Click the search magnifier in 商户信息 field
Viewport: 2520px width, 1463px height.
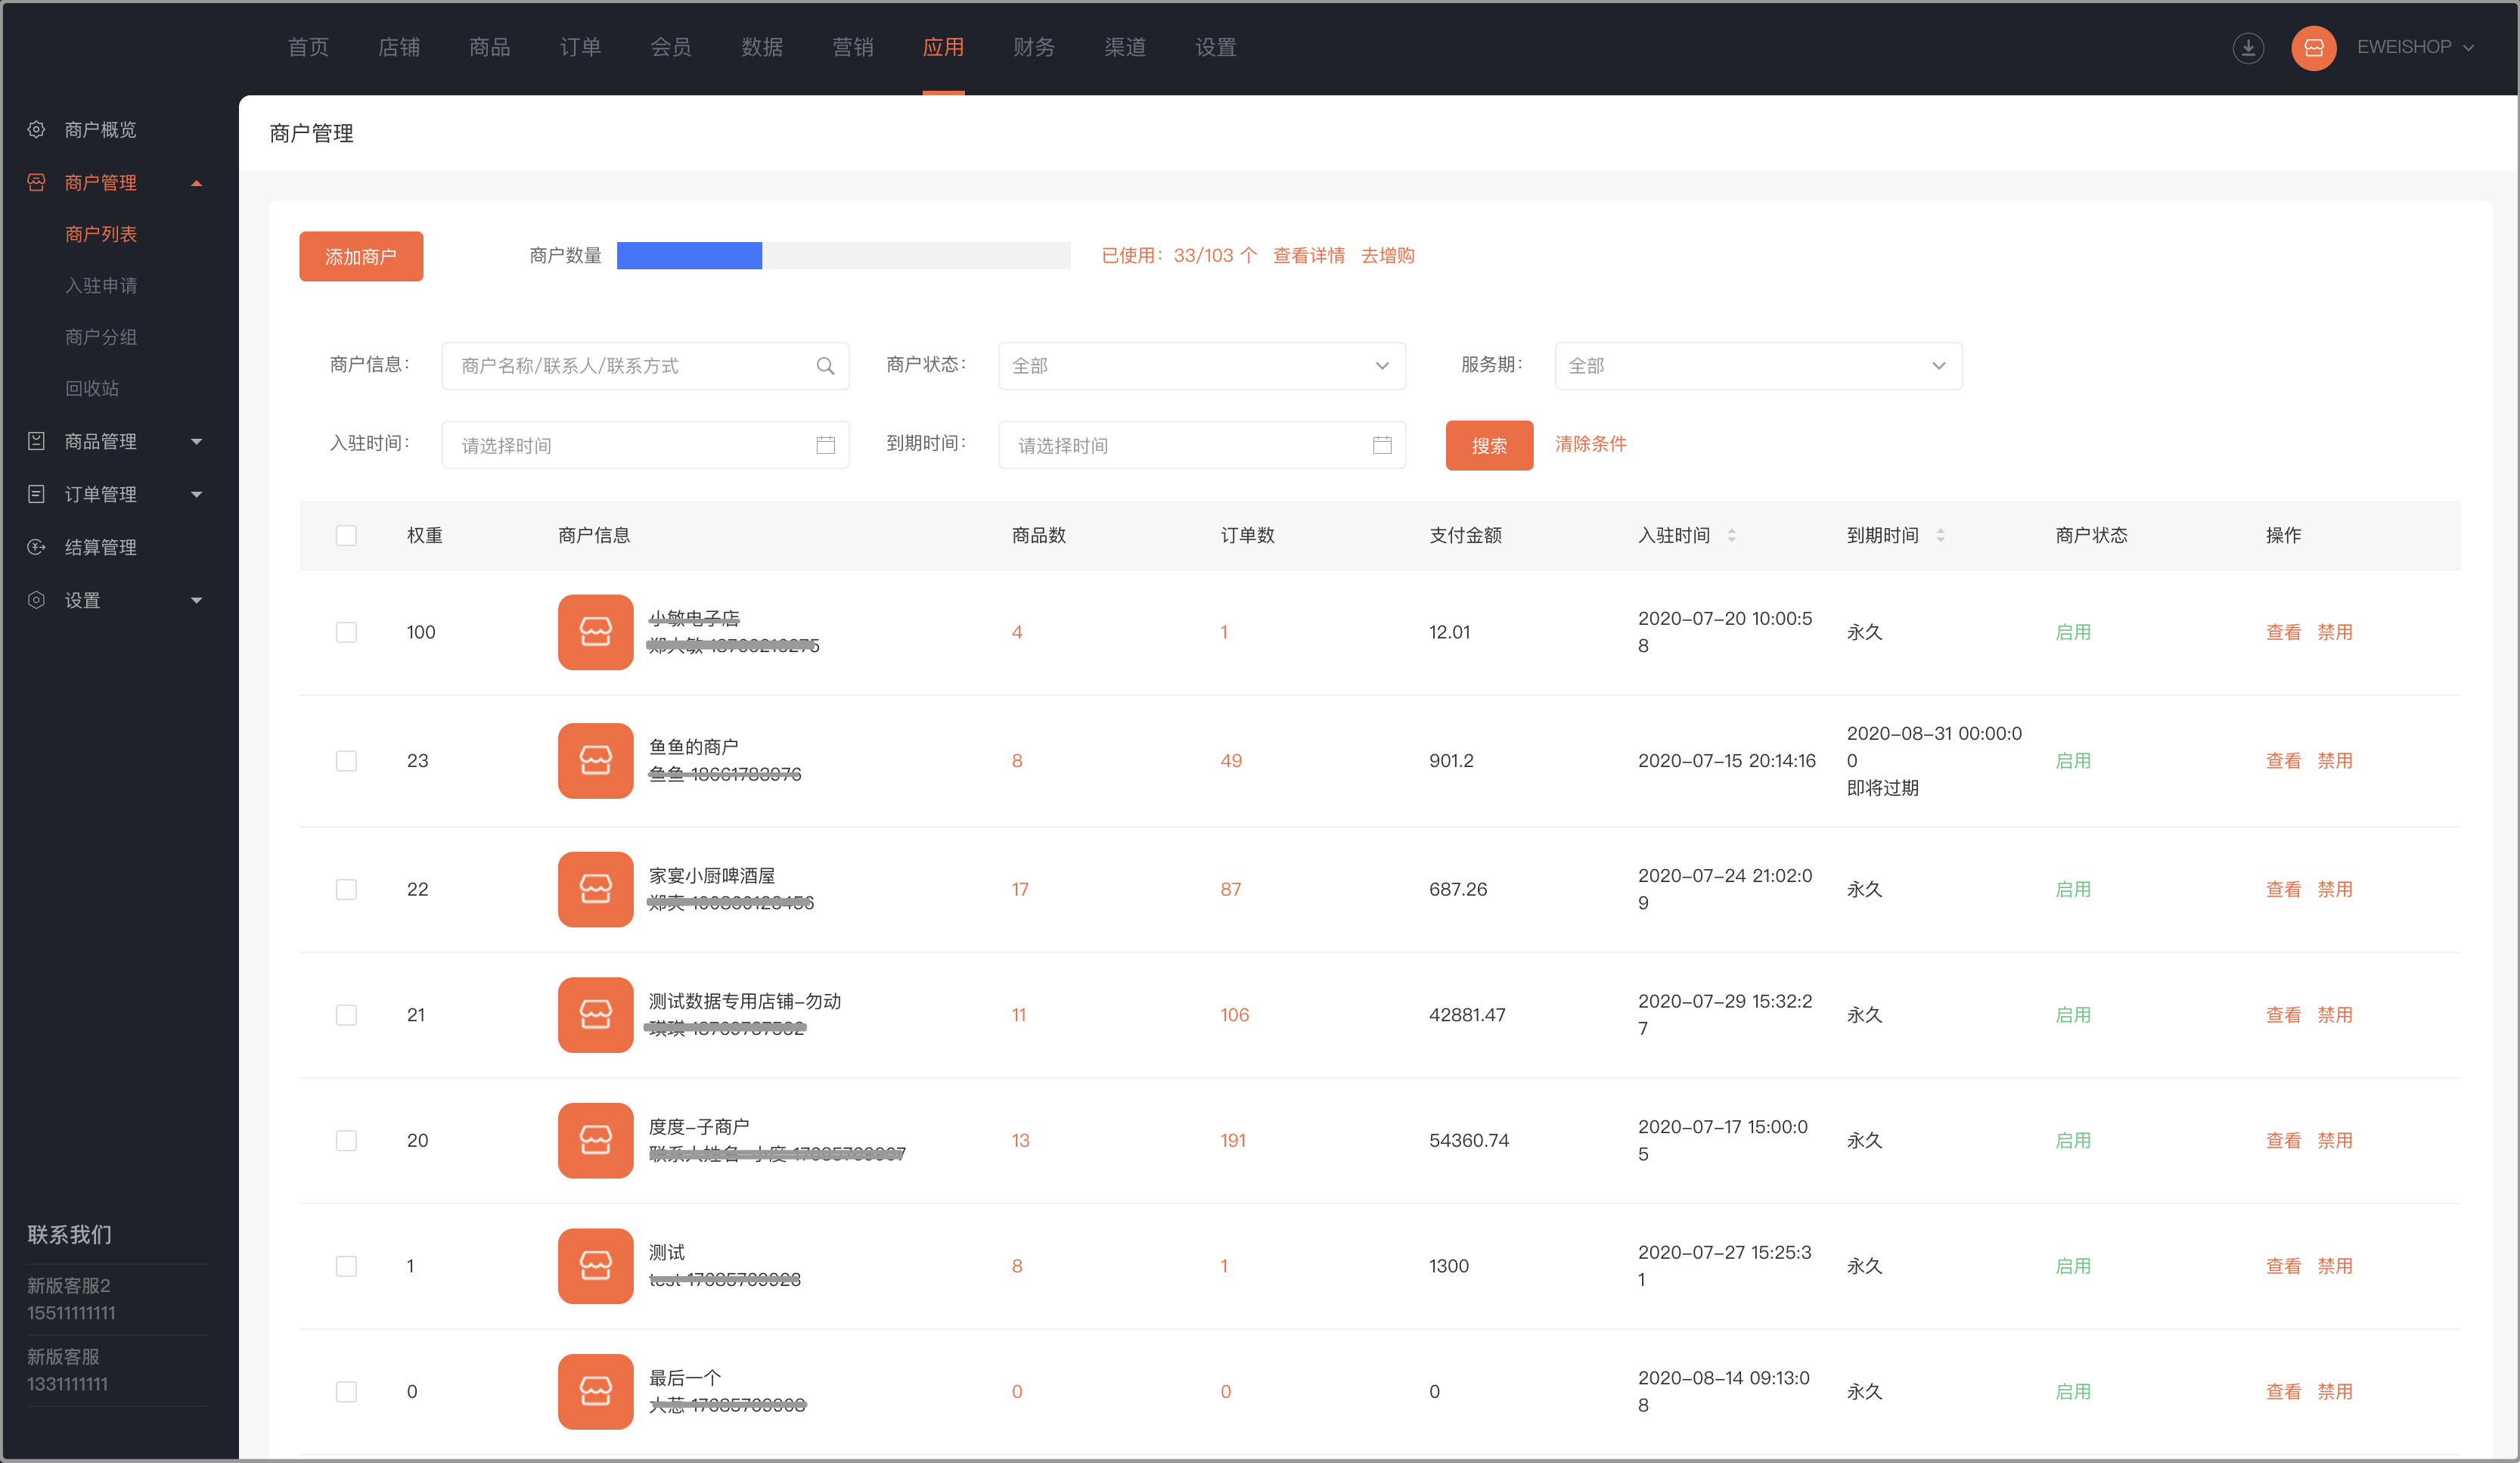click(825, 366)
